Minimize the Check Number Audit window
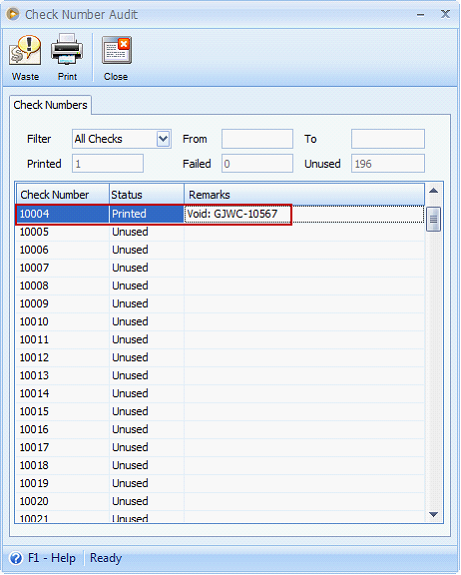This screenshot has height=575, width=461. (421, 15)
